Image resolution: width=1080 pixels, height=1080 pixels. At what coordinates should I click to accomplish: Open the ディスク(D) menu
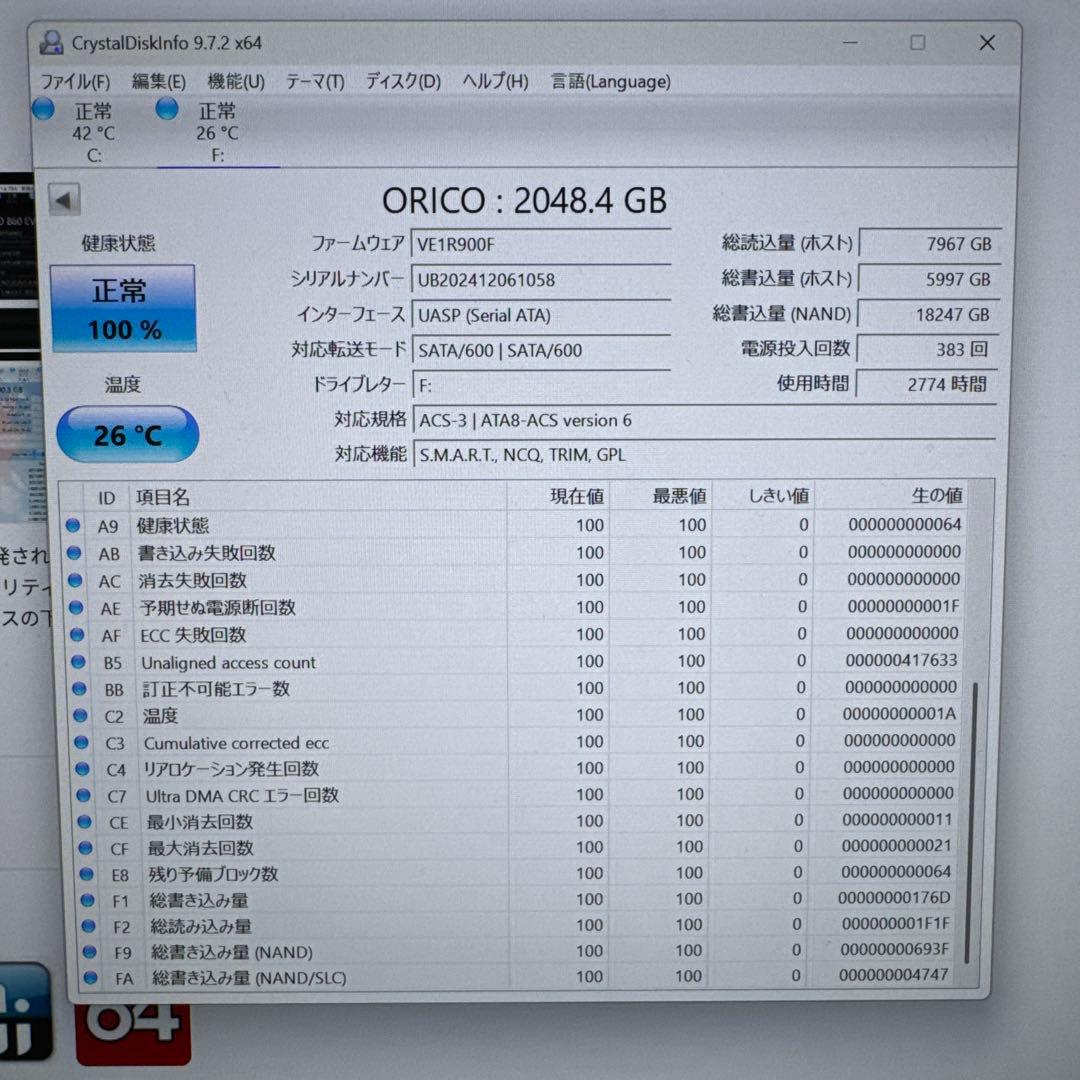[403, 82]
